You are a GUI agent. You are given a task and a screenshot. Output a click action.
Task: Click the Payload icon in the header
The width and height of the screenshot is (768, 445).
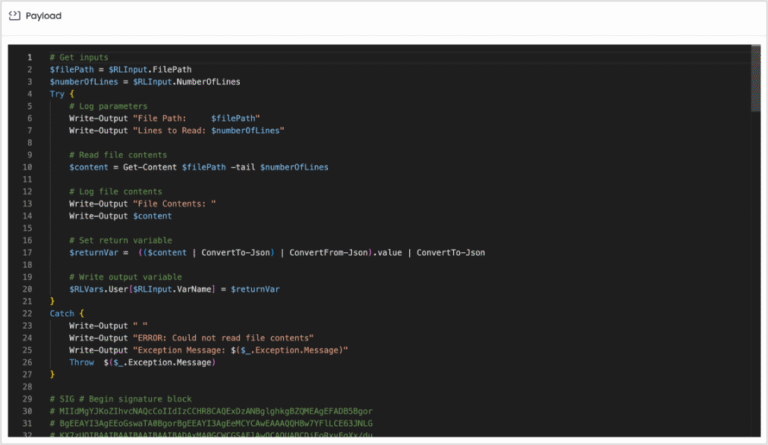point(16,16)
